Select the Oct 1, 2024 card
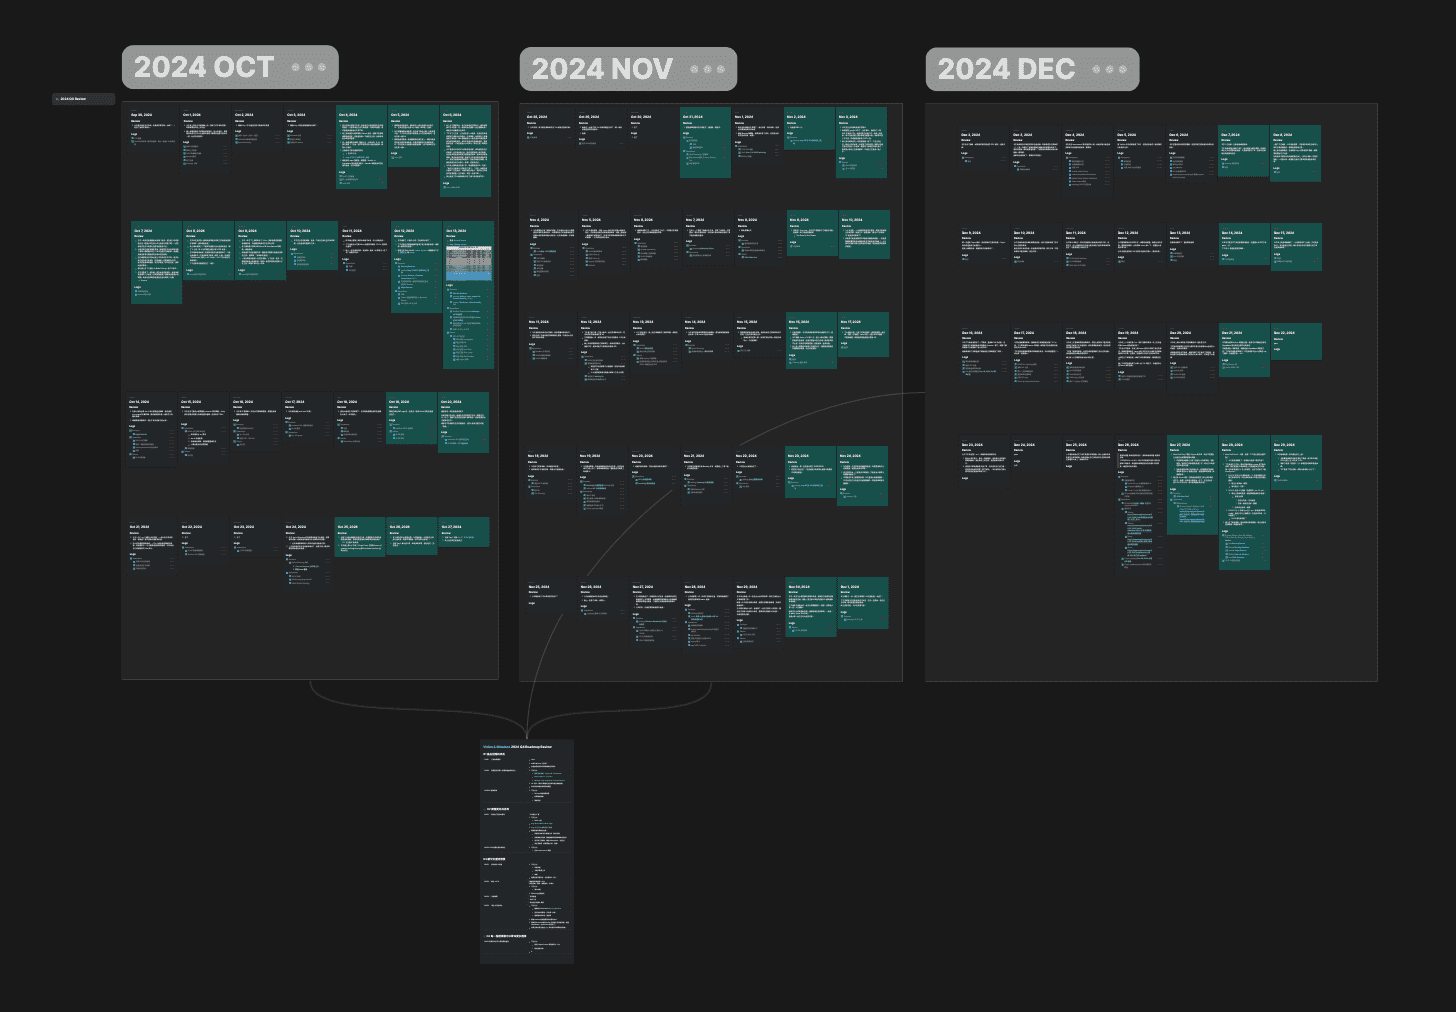Image resolution: width=1456 pixels, height=1012 pixels. click(x=205, y=140)
